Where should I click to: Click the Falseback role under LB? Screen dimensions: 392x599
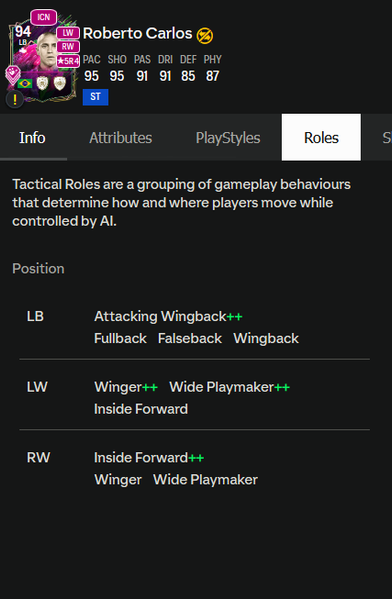[190, 338]
